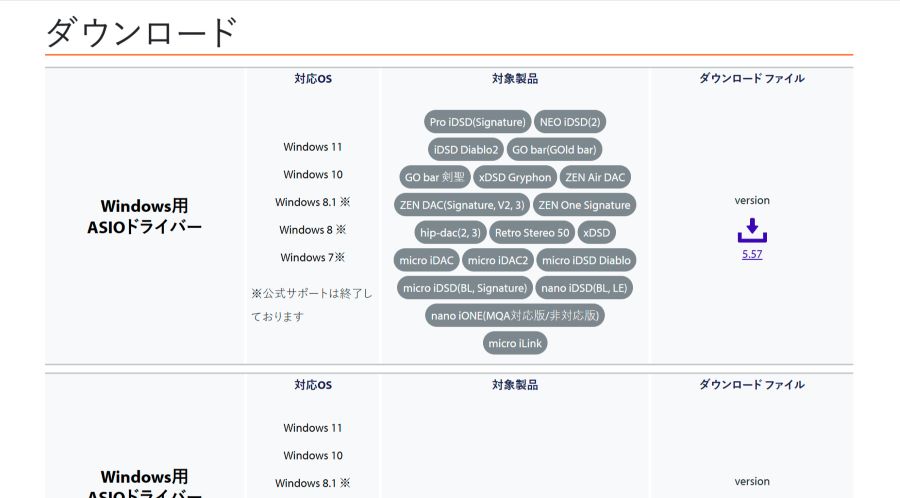The width and height of the screenshot is (900, 498).
Task: Click the Retro Stereo 50 tag
Action: [532, 232]
